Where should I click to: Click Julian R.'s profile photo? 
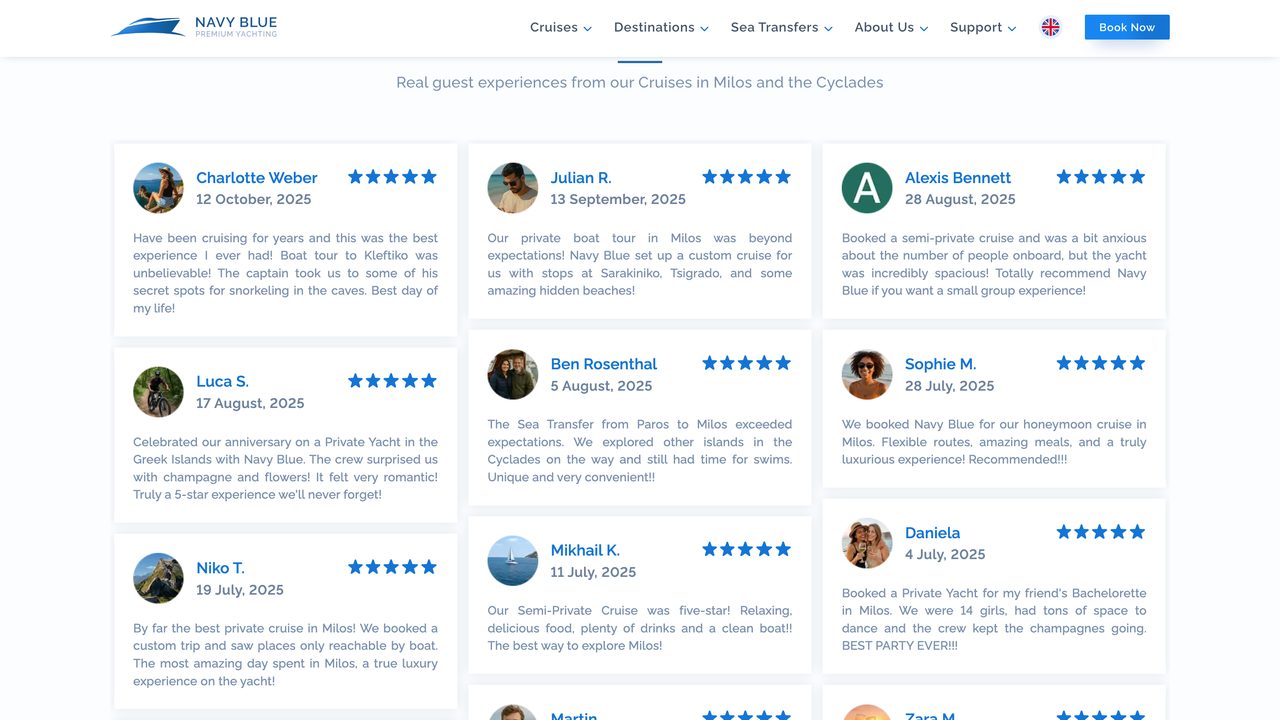click(x=513, y=188)
